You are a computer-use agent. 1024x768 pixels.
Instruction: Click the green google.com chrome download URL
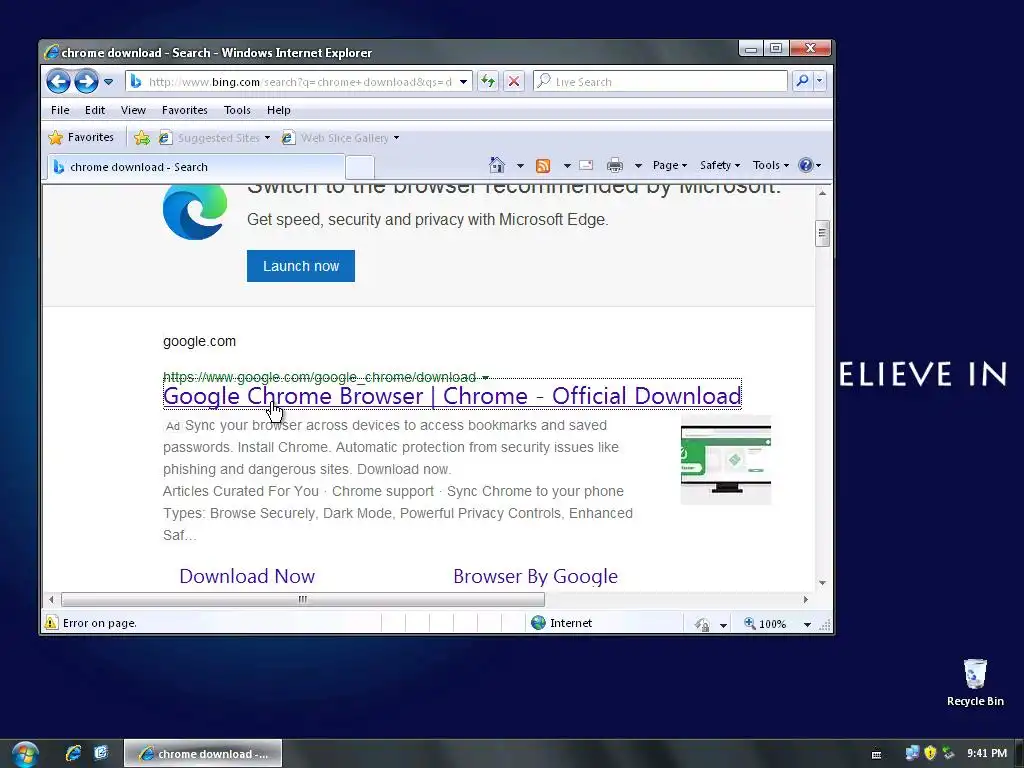pos(319,377)
